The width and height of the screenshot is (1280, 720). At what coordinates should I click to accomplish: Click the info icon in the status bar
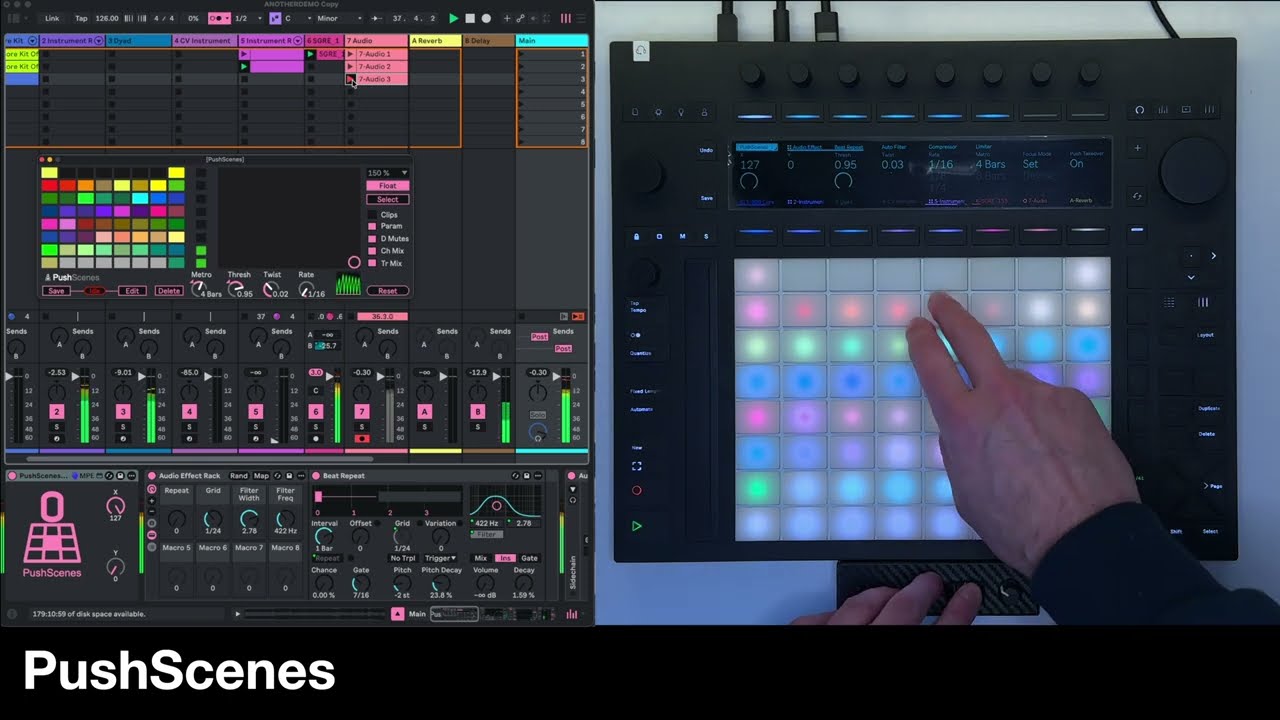tap(12, 614)
